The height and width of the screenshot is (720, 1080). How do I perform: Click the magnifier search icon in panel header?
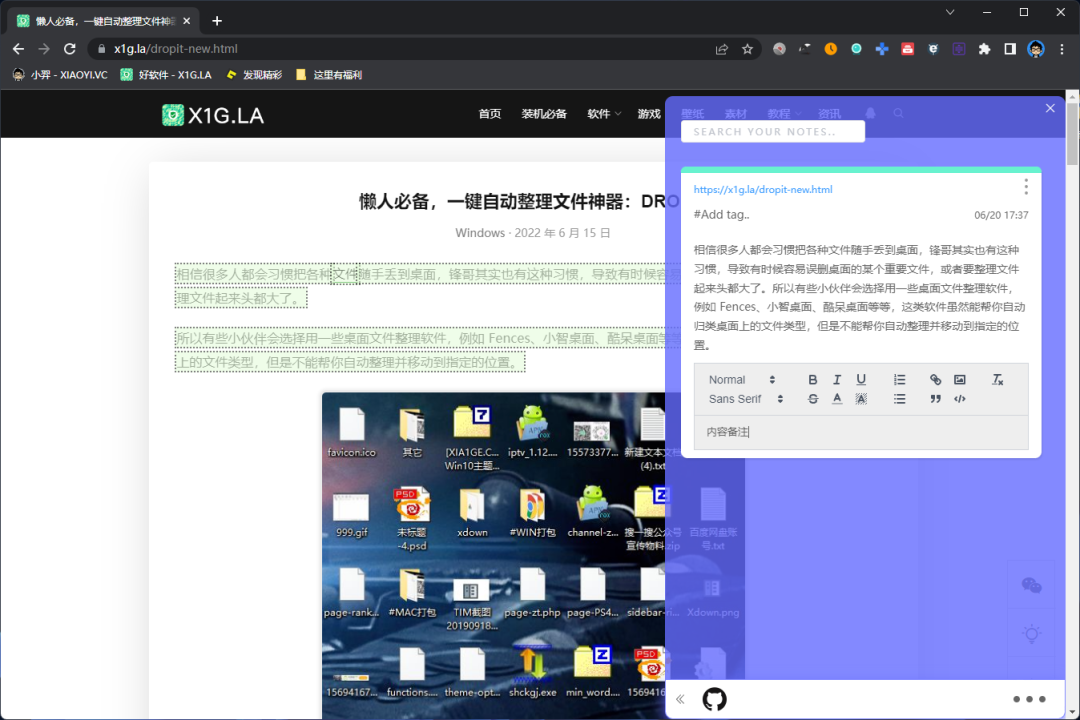[x=898, y=112]
